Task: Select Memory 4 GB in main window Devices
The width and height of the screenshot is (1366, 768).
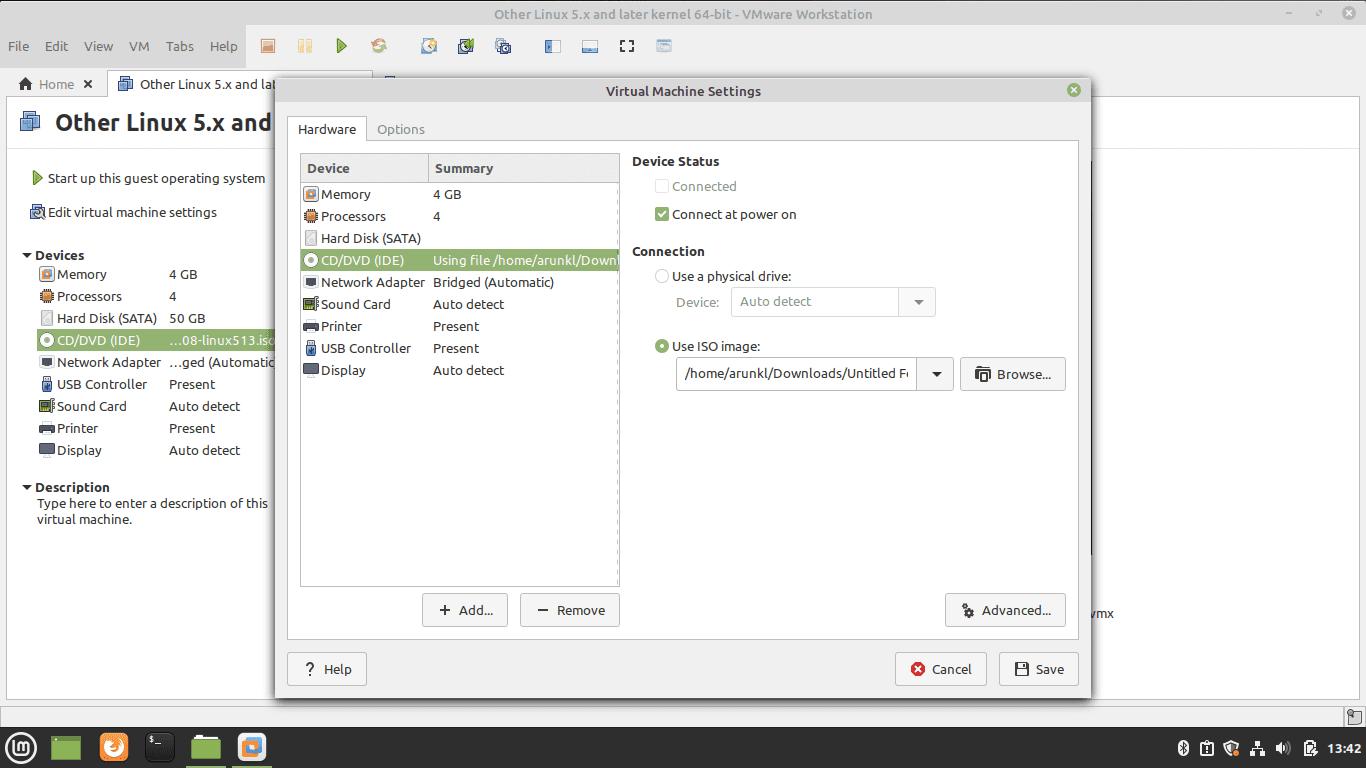Action: coord(155,274)
